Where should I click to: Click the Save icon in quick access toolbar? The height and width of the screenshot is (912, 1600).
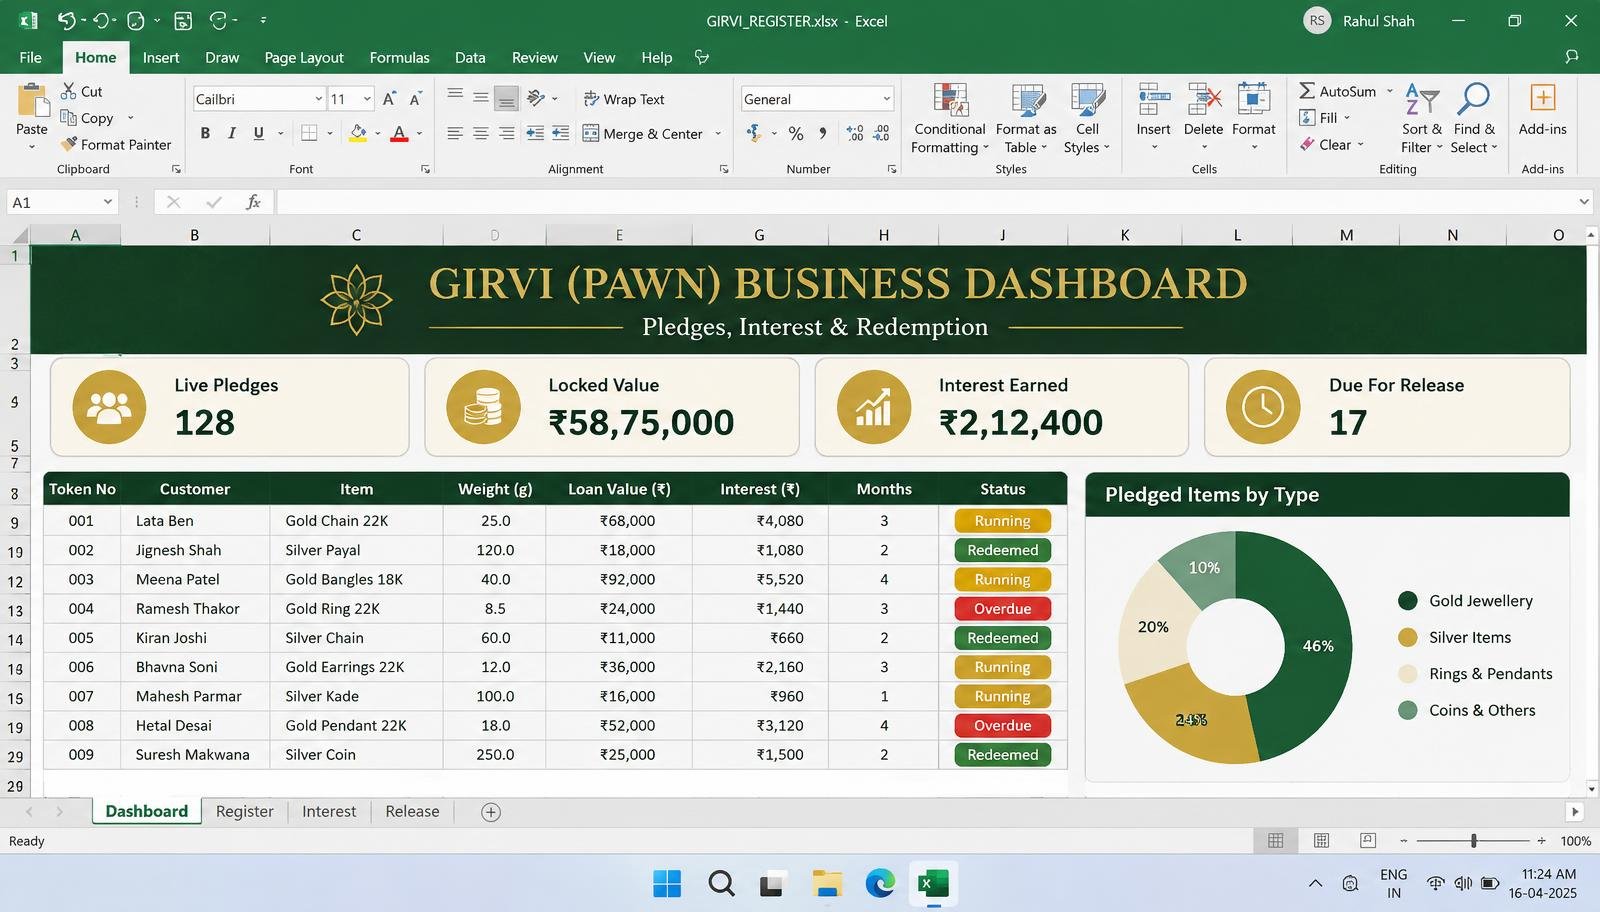pyautogui.click(x=183, y=20)
